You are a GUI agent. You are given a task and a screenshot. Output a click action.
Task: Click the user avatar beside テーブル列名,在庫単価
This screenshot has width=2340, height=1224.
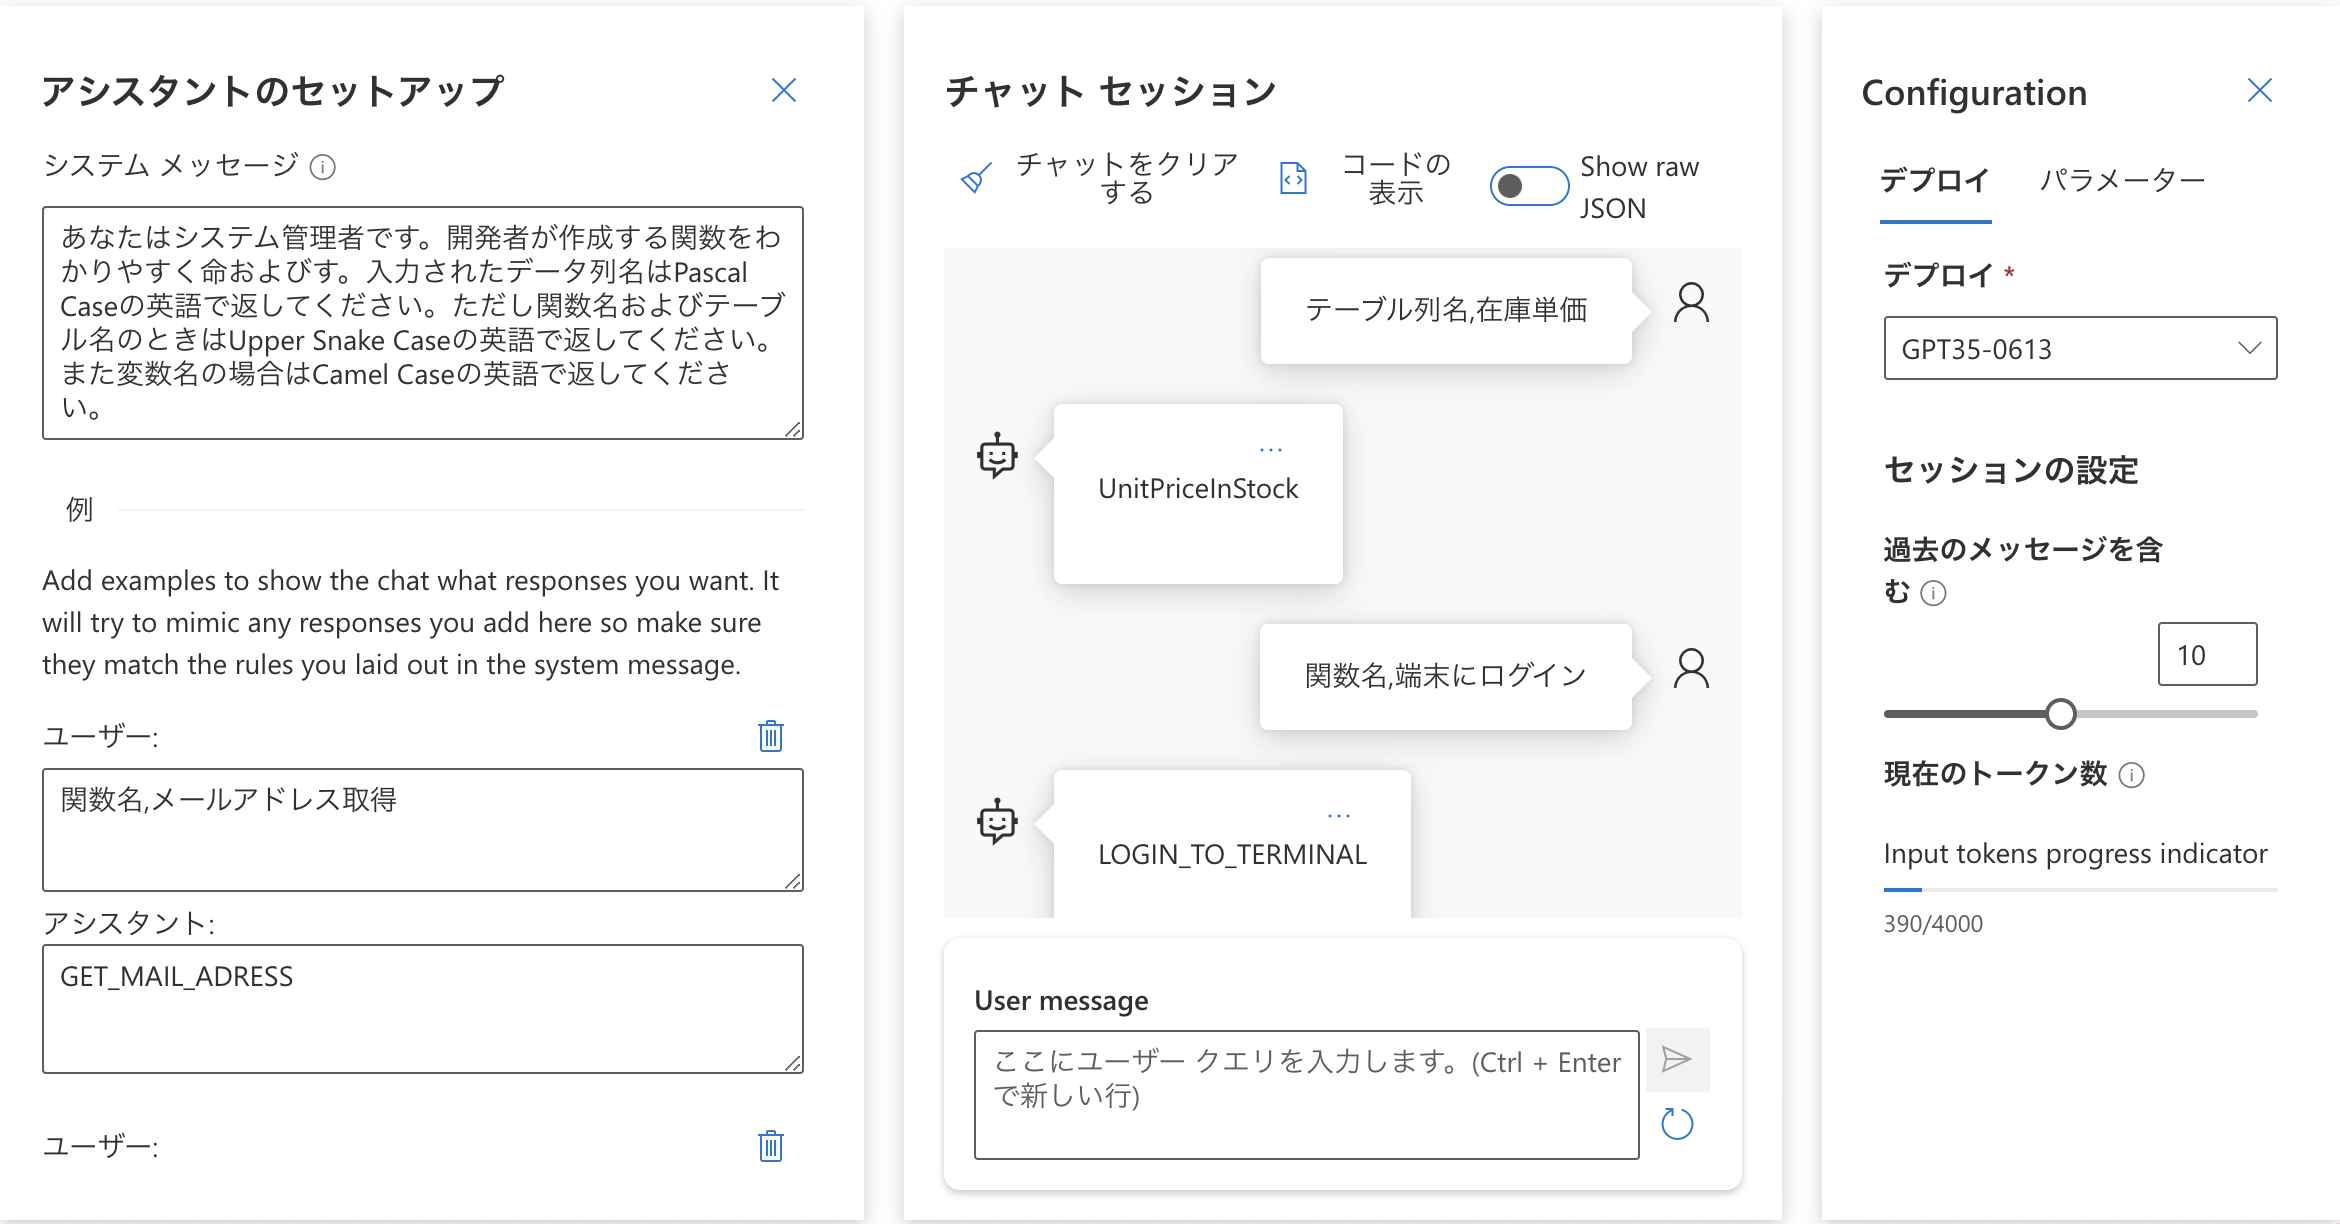click(x=1691, y=303)
